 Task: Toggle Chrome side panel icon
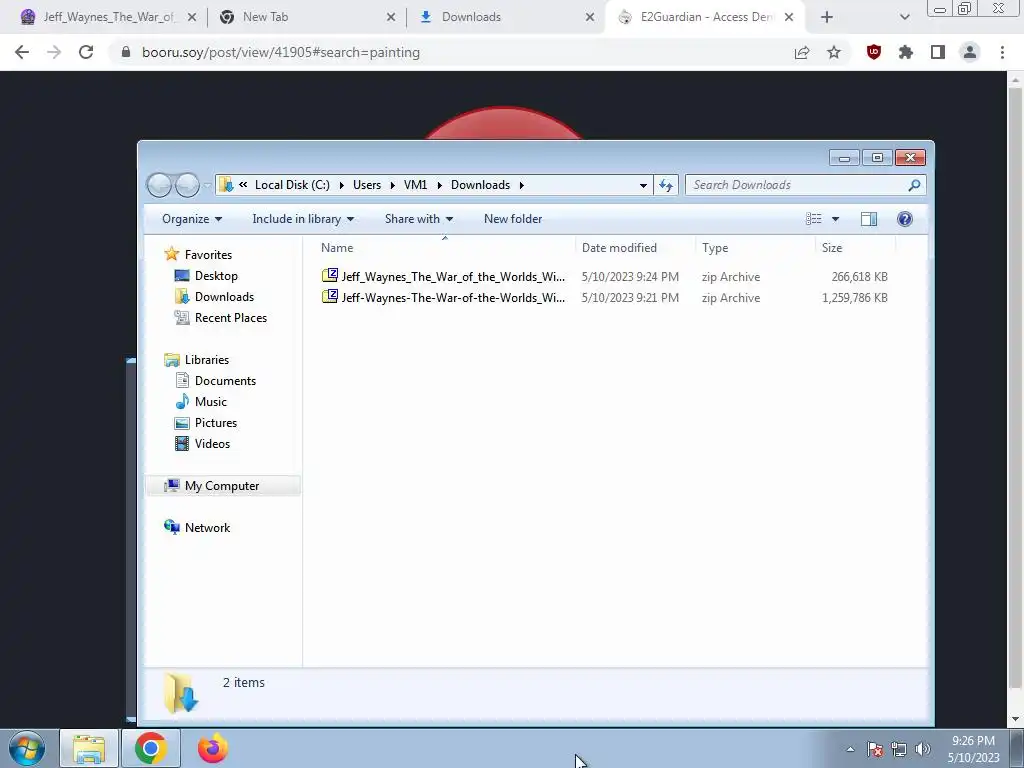(x=938, y=52)
